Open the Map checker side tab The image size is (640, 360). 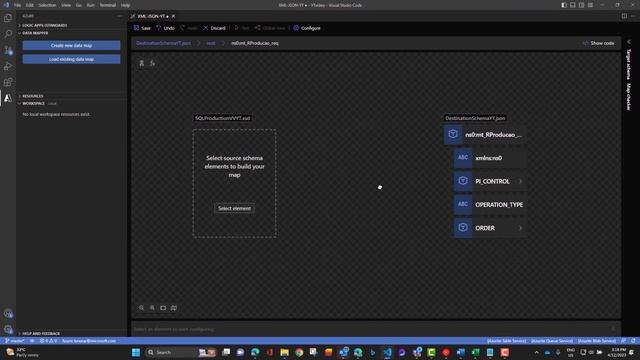[629, 97]
